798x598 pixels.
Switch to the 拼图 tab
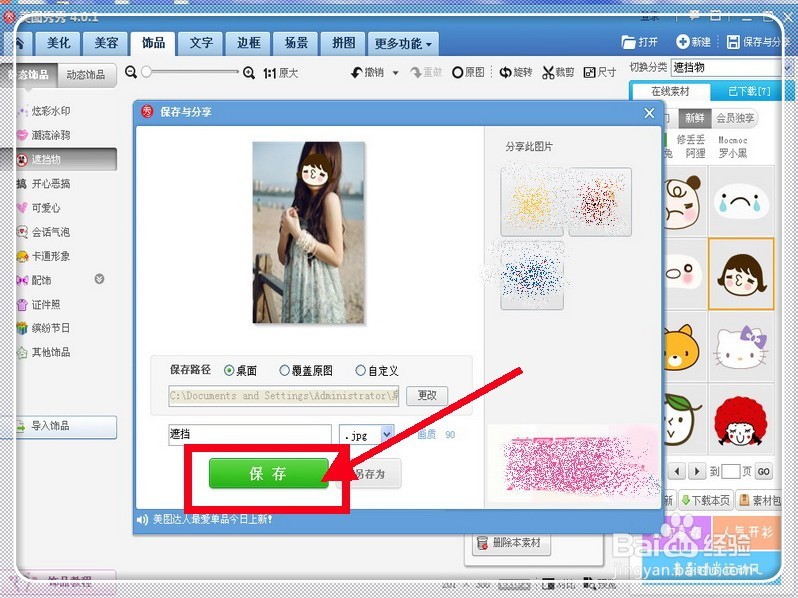pyautogui.click(x=344, y=43)
